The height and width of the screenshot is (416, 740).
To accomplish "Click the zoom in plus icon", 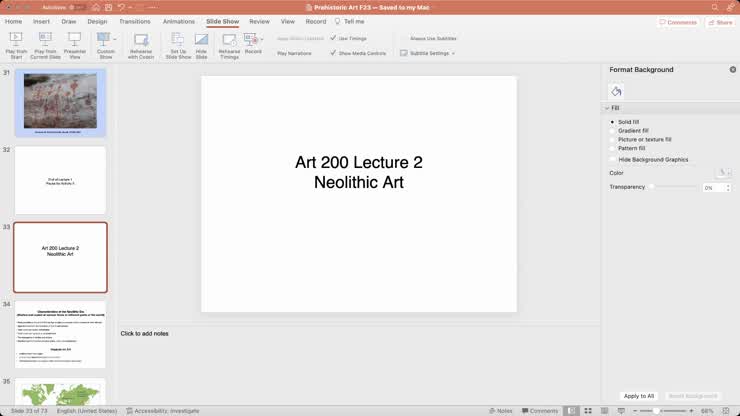I will [691, 411].
